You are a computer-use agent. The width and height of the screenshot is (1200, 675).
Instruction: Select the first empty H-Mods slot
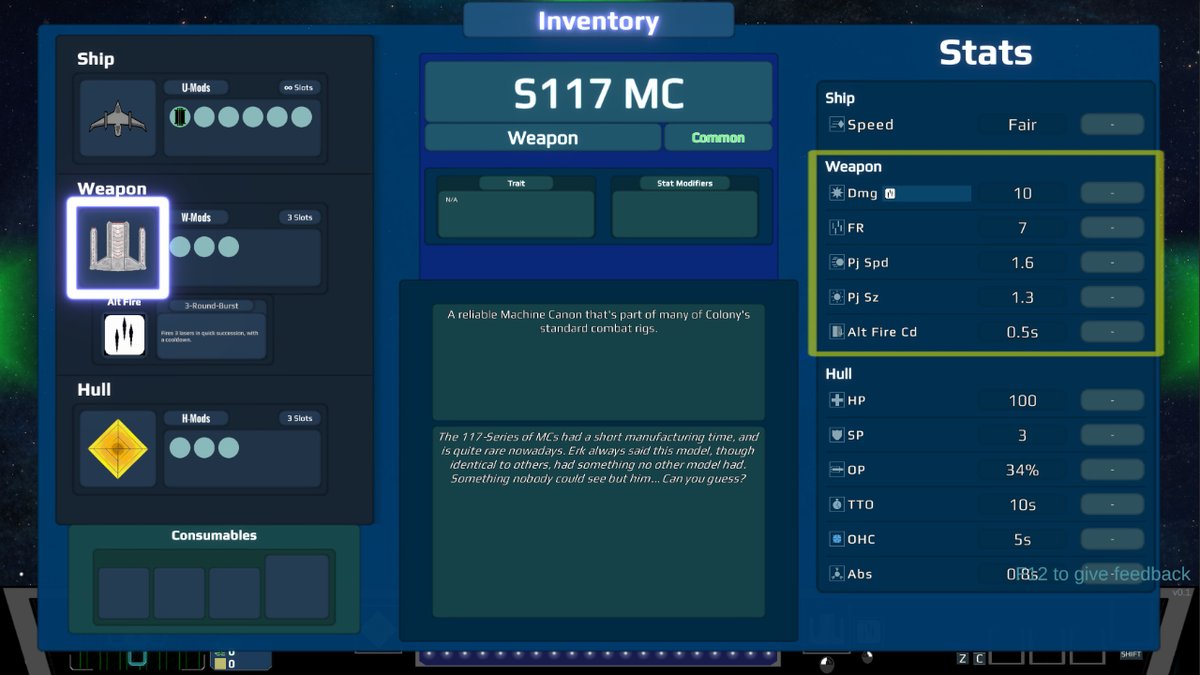click(x=180, y=448)
